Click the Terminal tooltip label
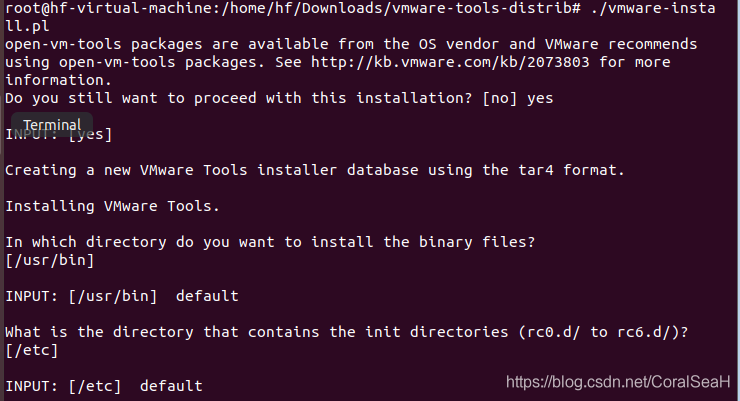 pyautogui.click(x=51, y=125)
